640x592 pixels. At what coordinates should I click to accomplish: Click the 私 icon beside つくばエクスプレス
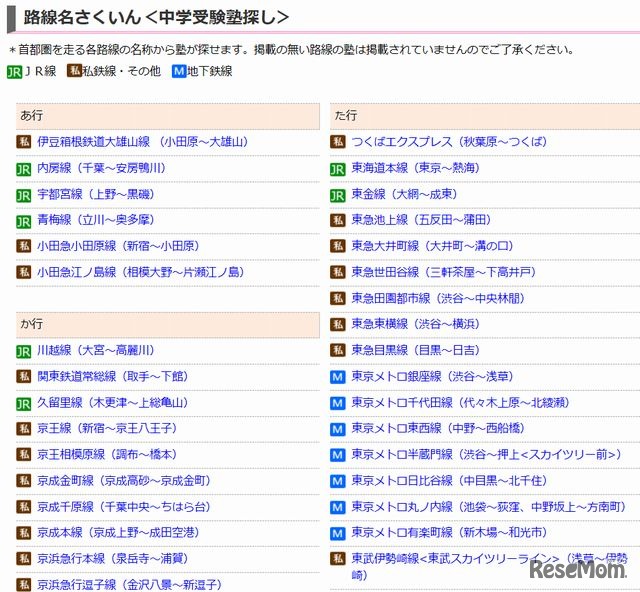tap(338, 142)
